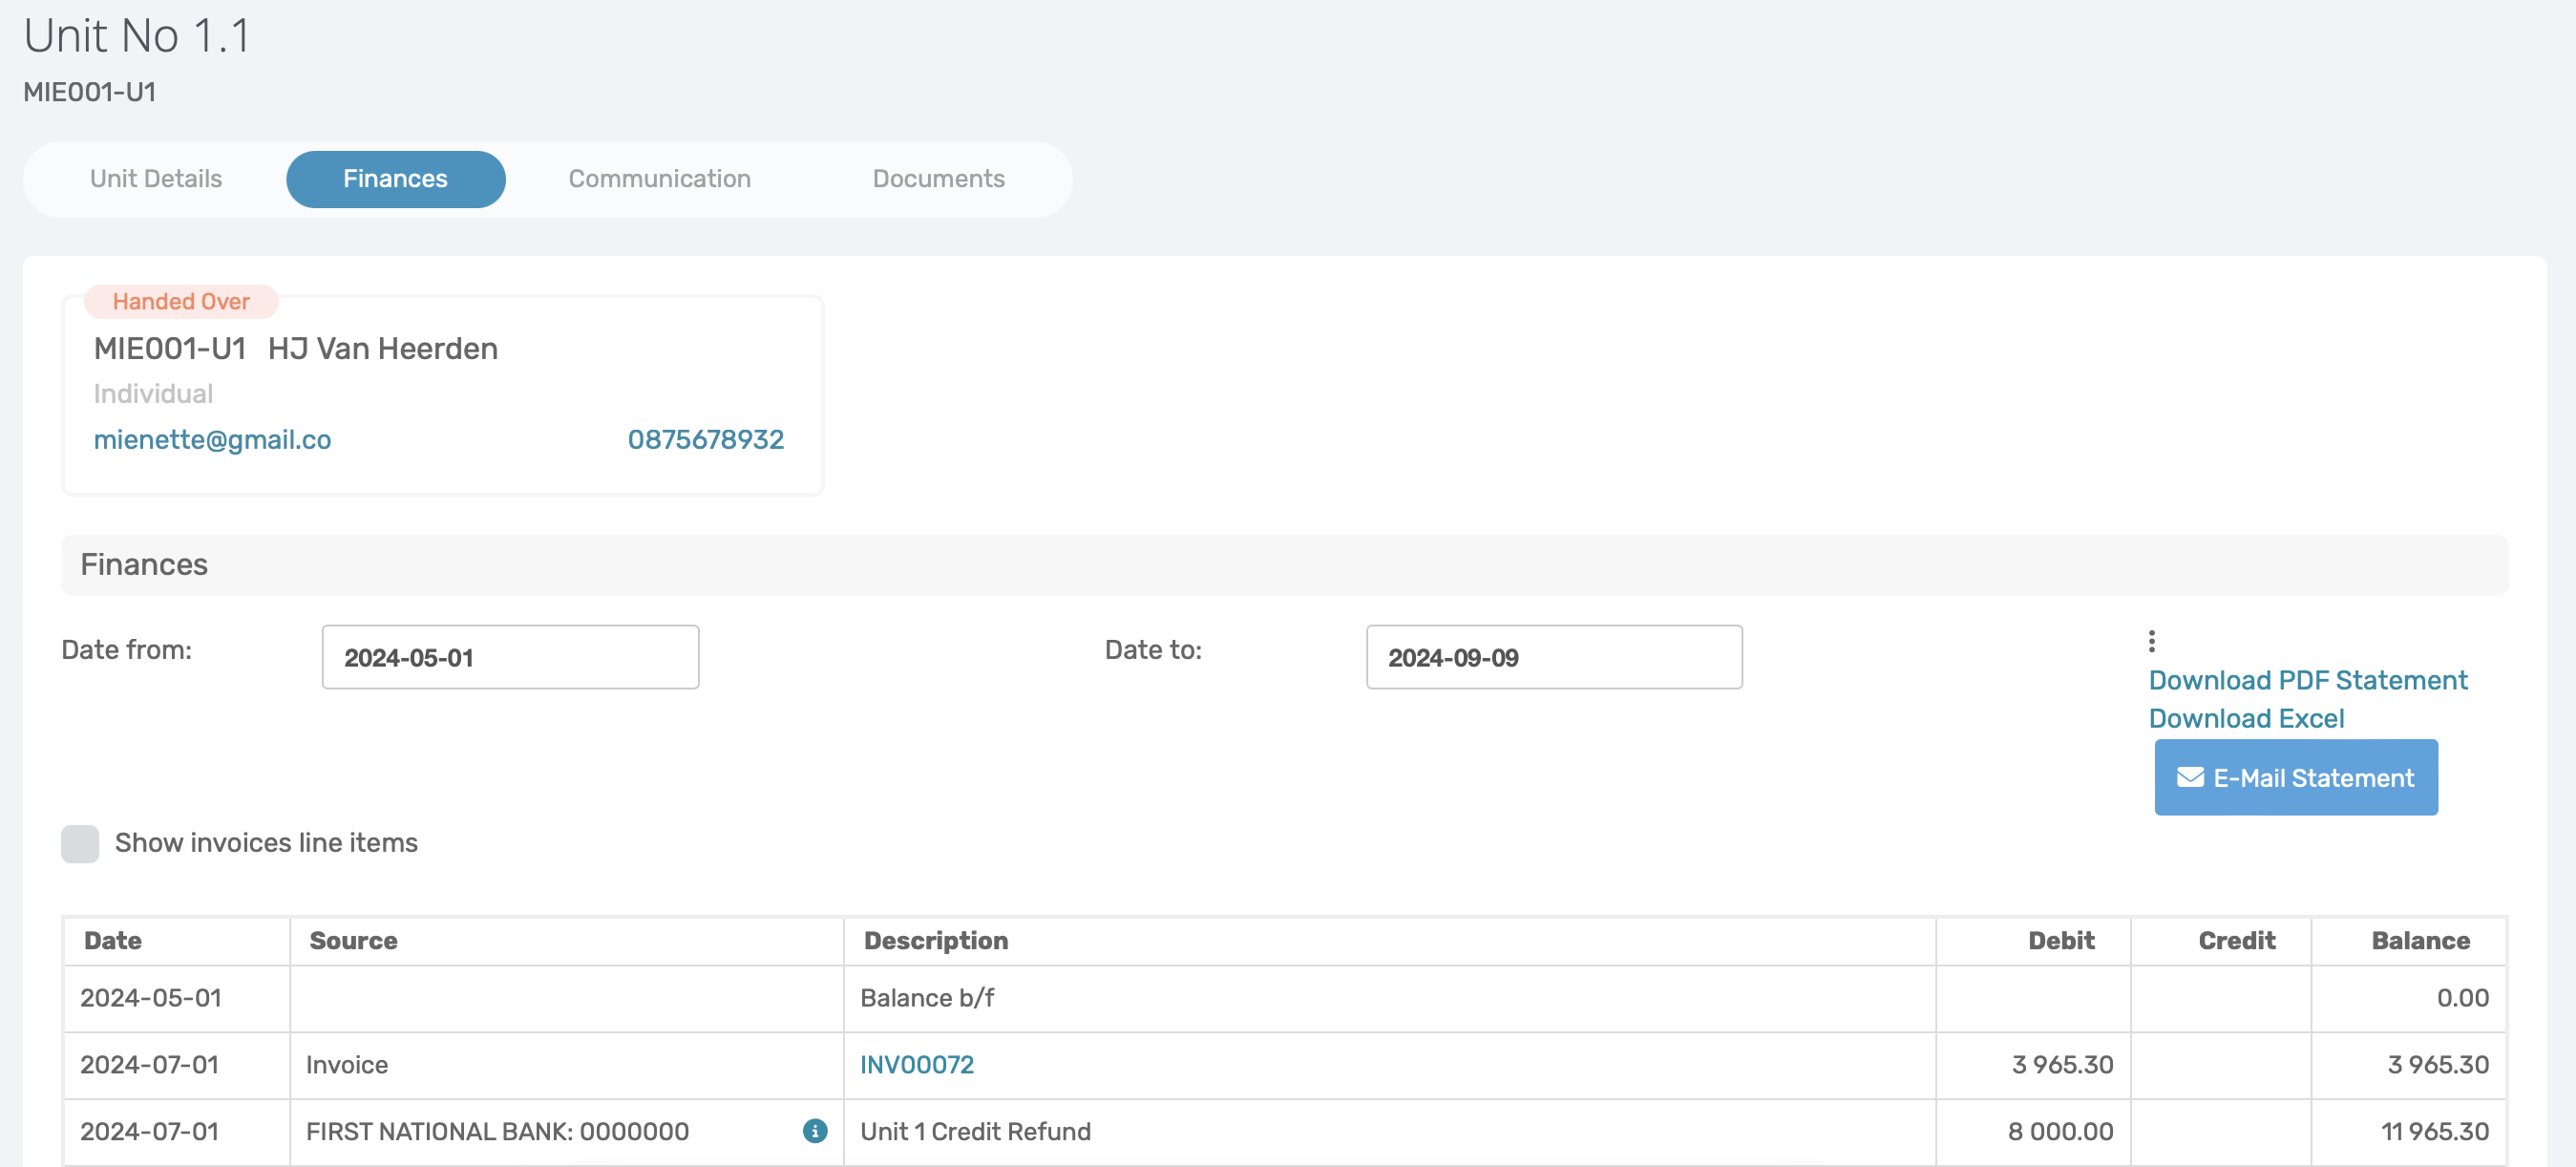Image resolution: width=2576 pixels, height=1167 pixels.
Task: Click Download Excel link
Action: click(2245, 718)
